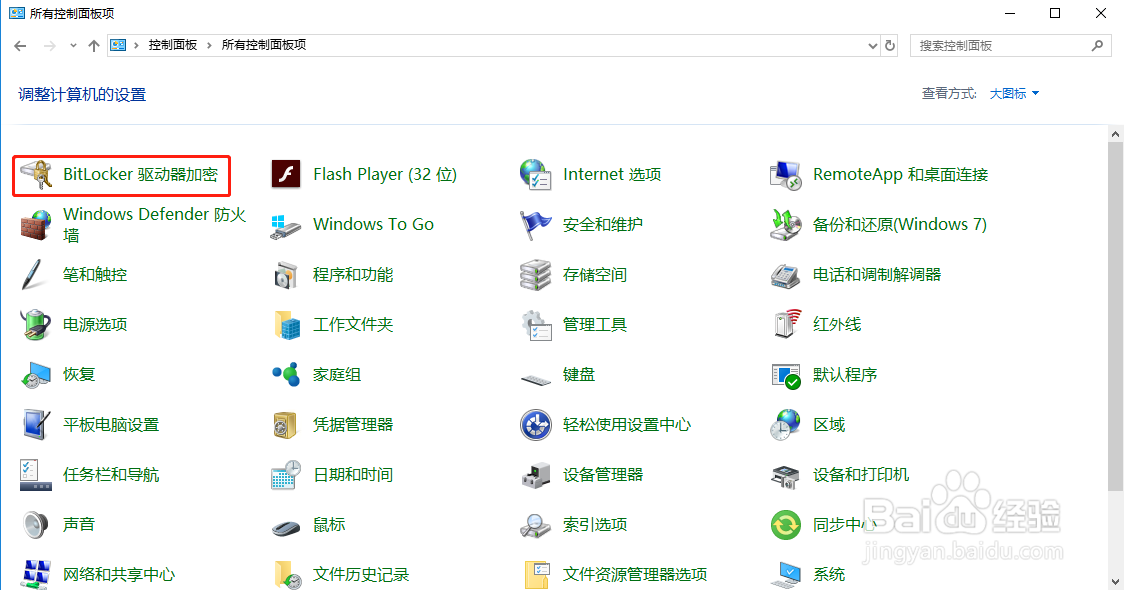Go forward with the Forward arrow

pos(49,46)
